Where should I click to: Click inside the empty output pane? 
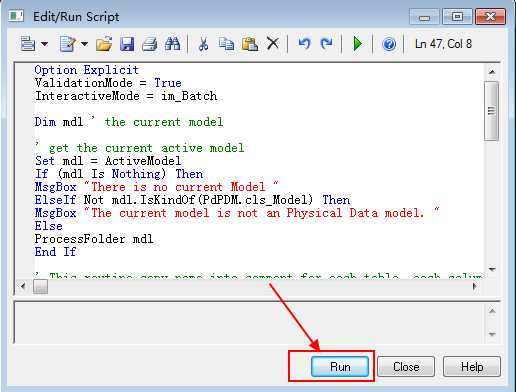[x=249, y=322]
